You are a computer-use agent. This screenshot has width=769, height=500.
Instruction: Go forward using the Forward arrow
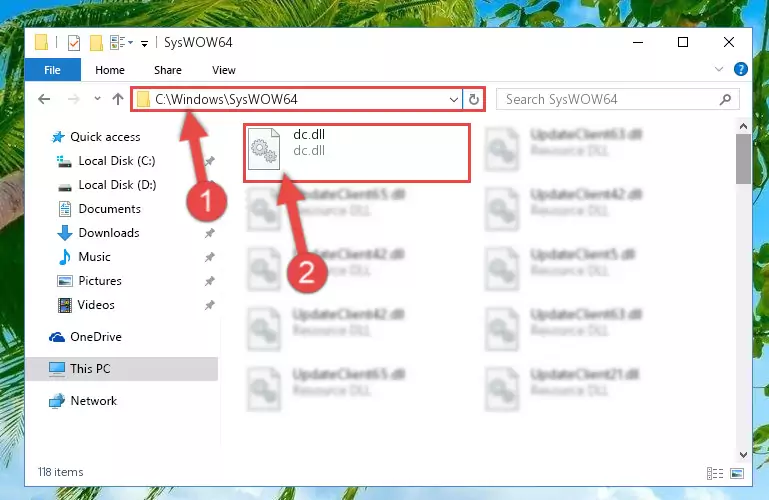(74, 100)
